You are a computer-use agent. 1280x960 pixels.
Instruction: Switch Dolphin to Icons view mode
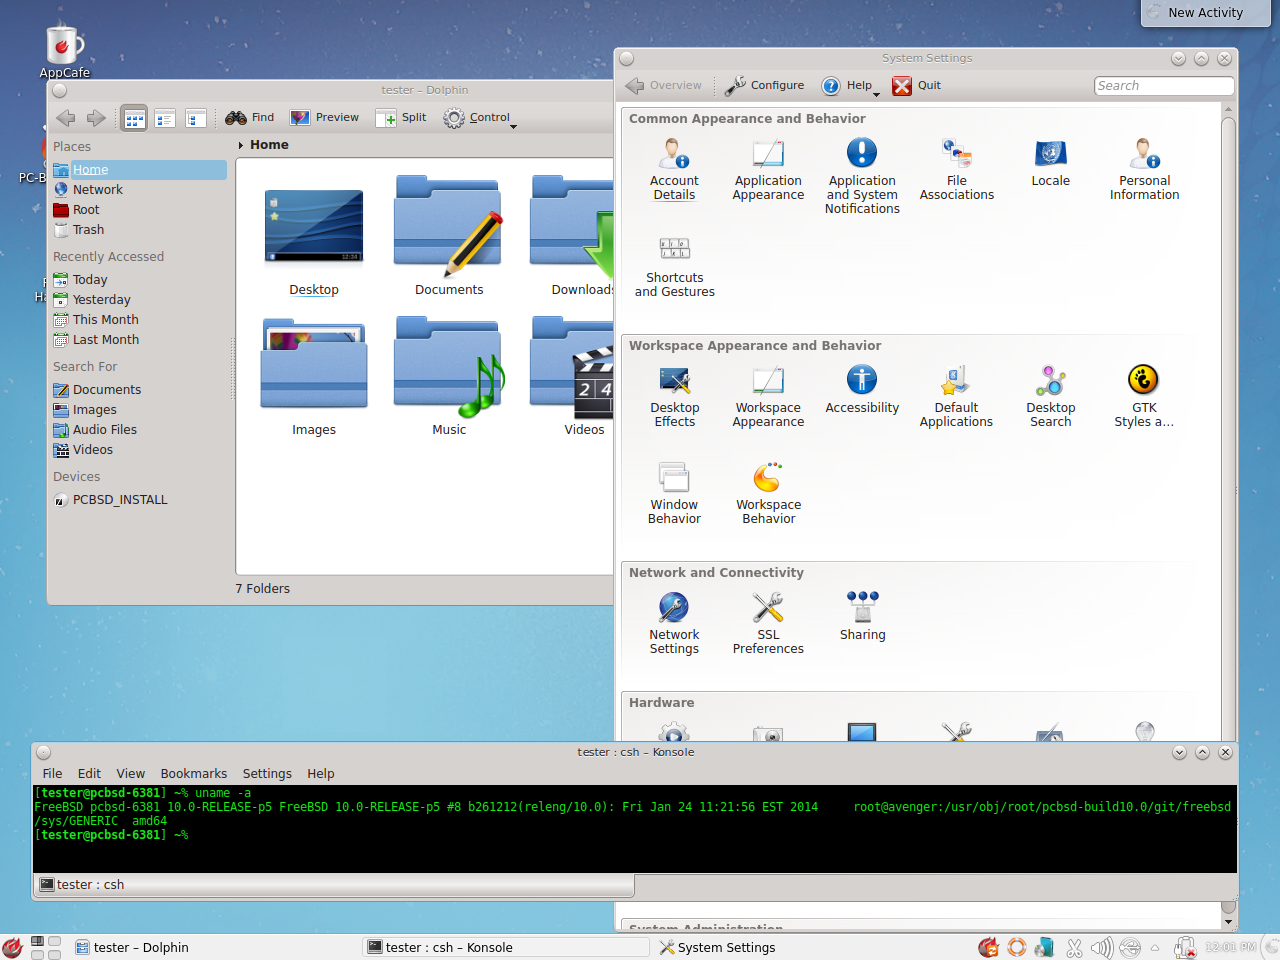pyautogui.click(x=135, y=118)
